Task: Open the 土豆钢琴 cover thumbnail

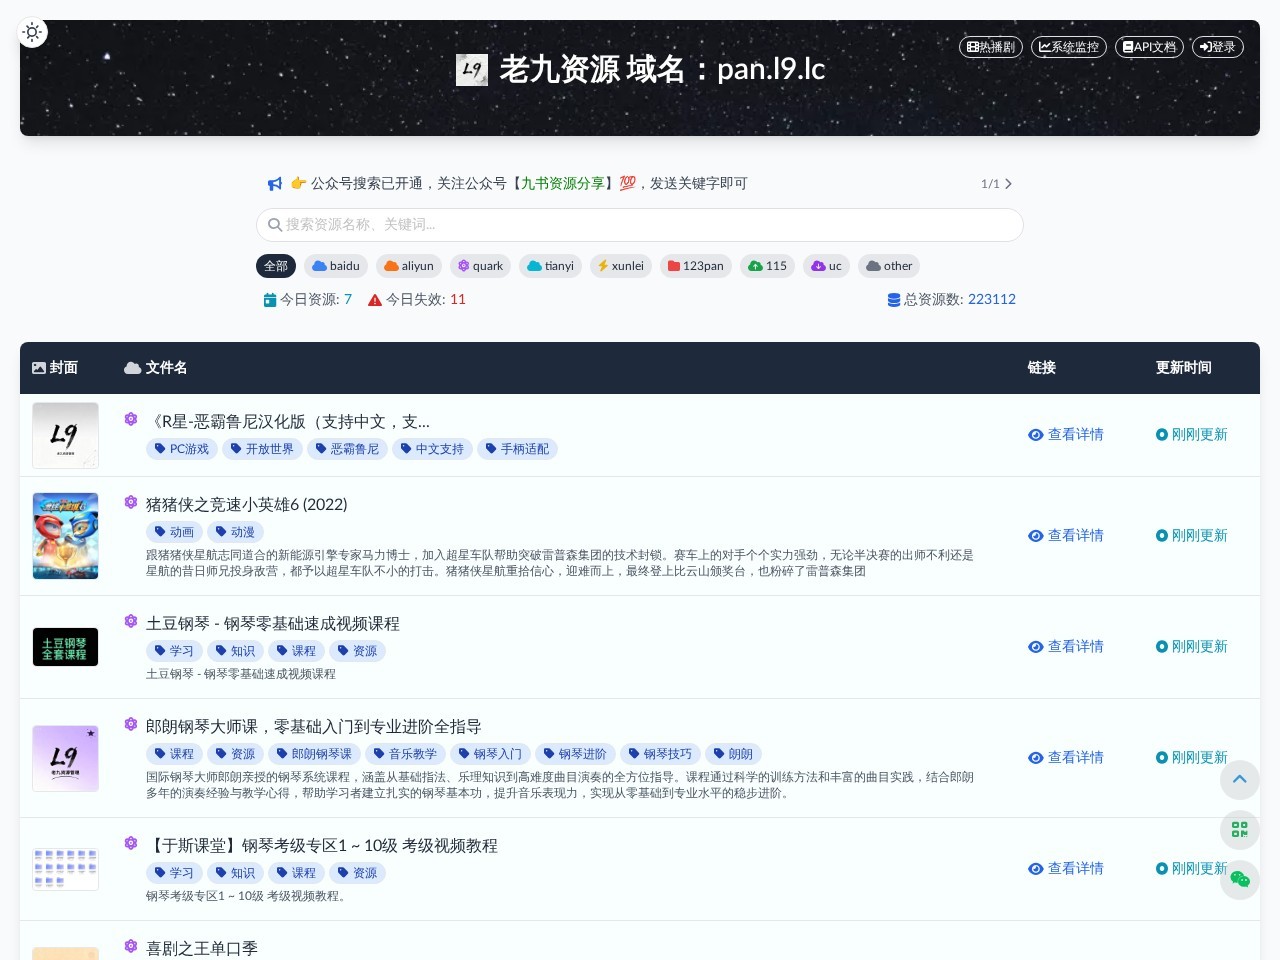Action: (x=65, y=647)
